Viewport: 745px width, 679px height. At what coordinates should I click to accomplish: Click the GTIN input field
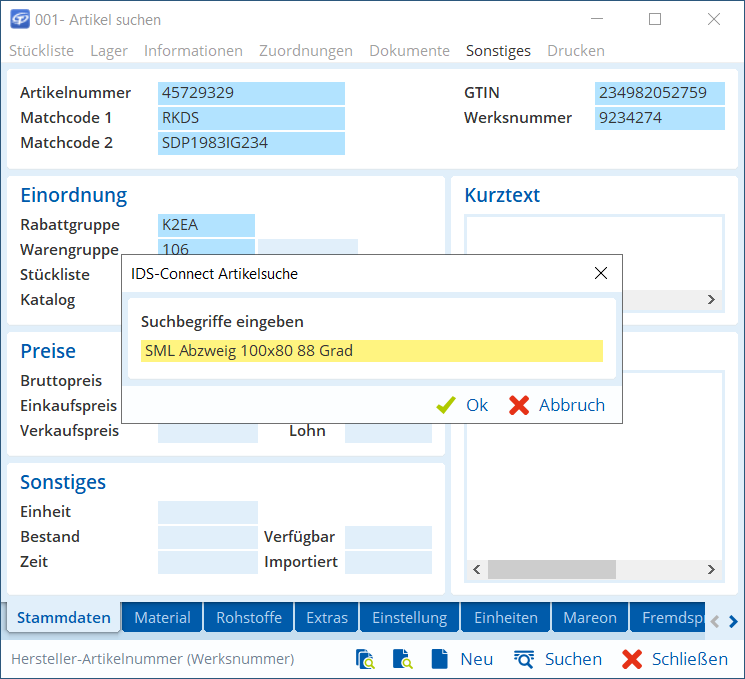coord(659,93)
